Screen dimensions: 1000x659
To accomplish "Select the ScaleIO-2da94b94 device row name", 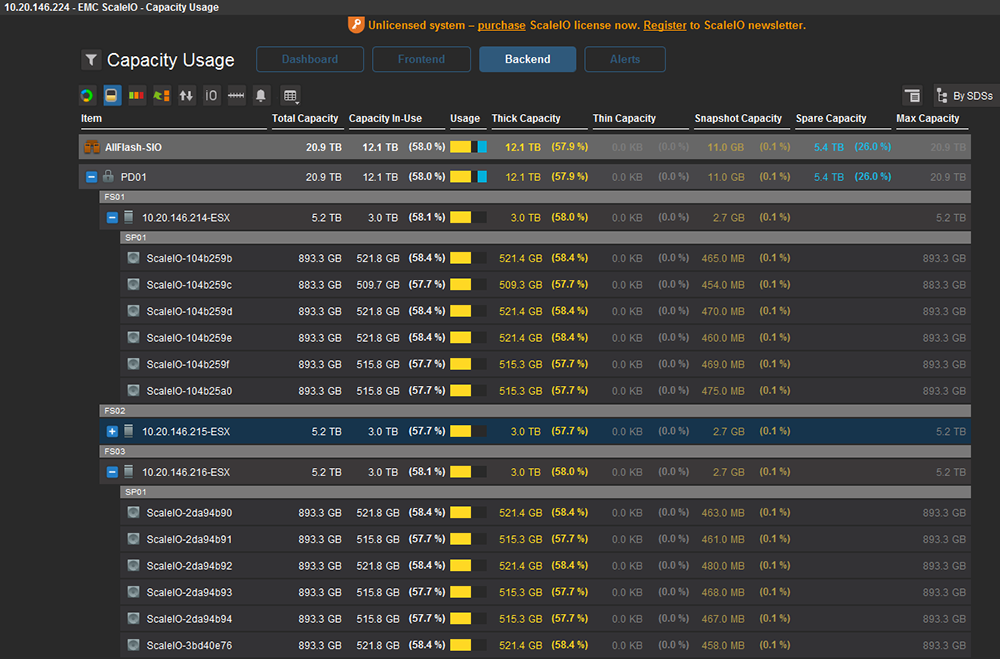I will coord(189,619).
